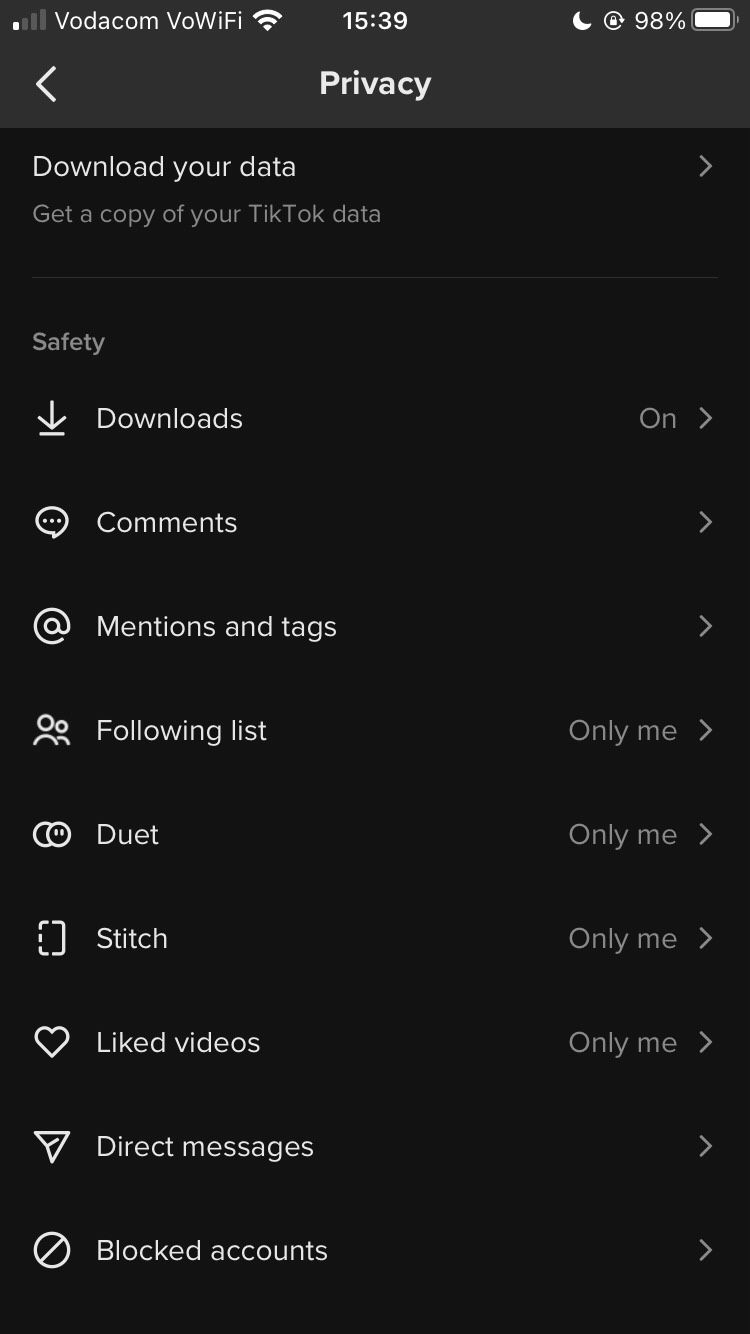The height and width of the screenshot is (1334, 750).
Task: Tap the Duet double-circle icon
Action: click(51, 835)
